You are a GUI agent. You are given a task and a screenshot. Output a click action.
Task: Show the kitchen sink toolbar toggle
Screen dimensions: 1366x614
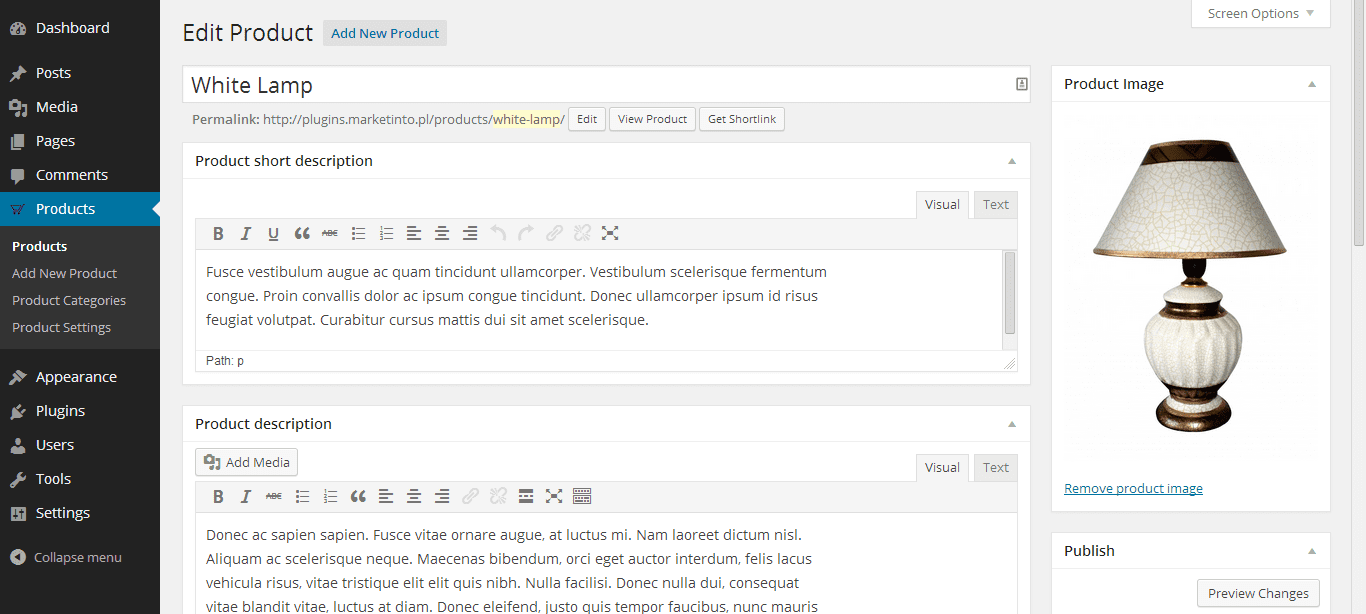tap(582, 497)
